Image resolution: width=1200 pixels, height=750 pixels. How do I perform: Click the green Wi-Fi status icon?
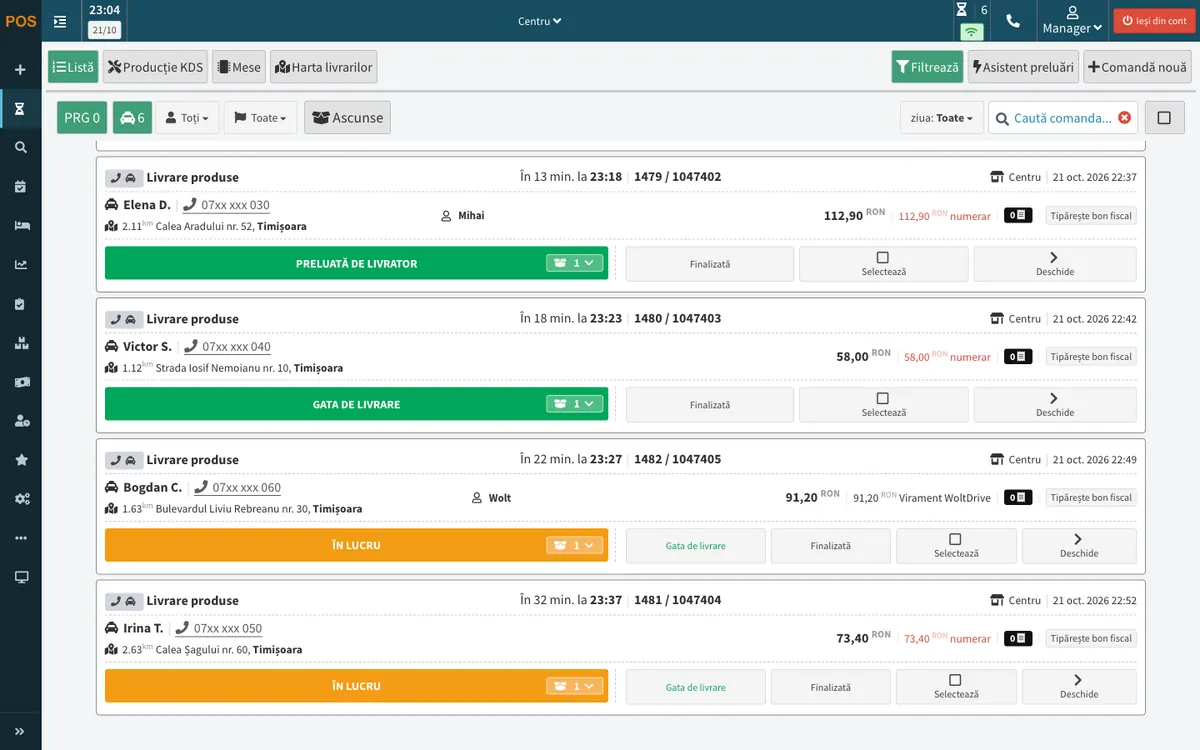971,31
